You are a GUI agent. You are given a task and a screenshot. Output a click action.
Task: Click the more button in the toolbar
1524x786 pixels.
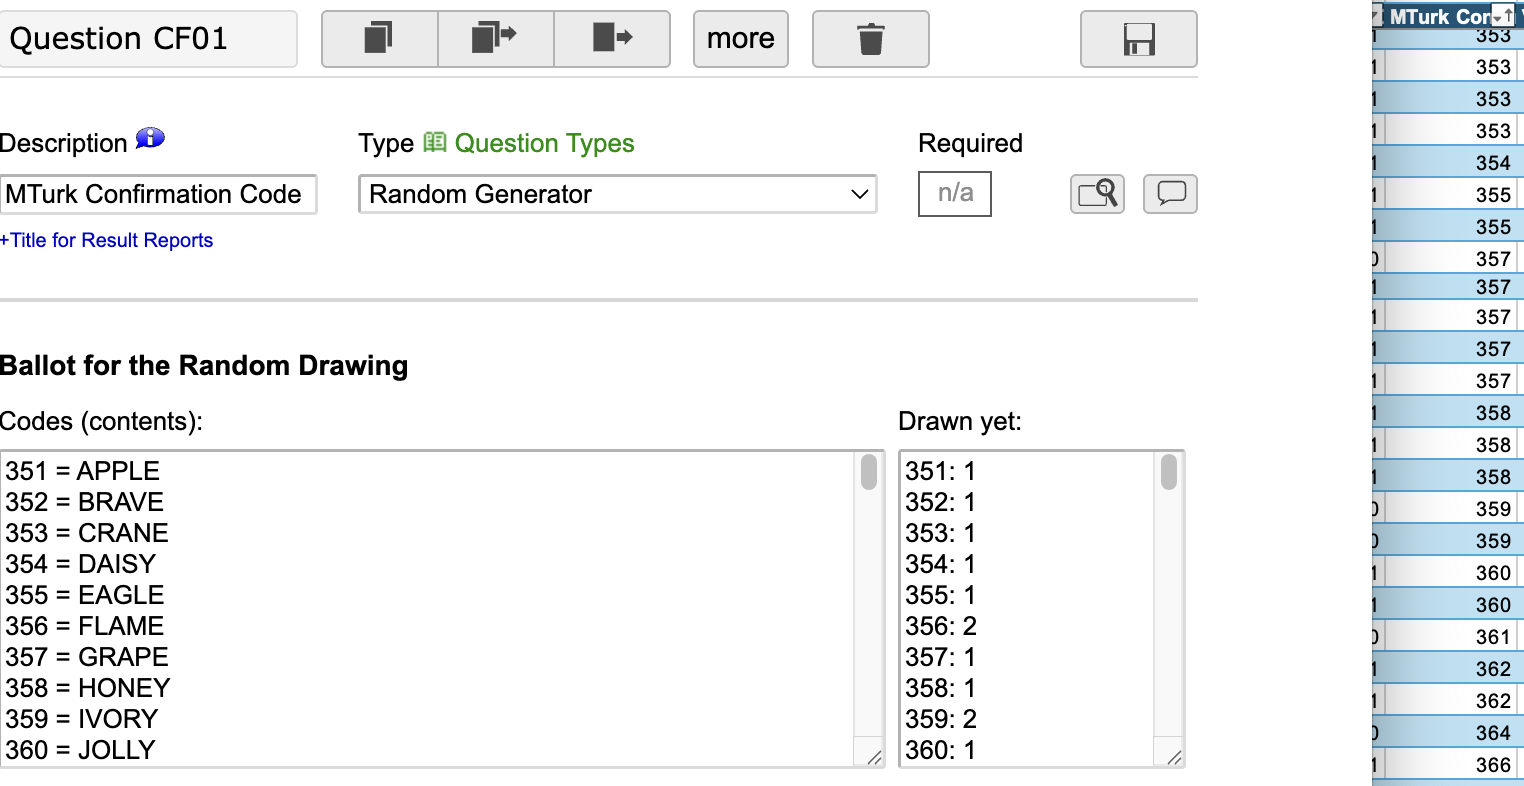(740, 39)
